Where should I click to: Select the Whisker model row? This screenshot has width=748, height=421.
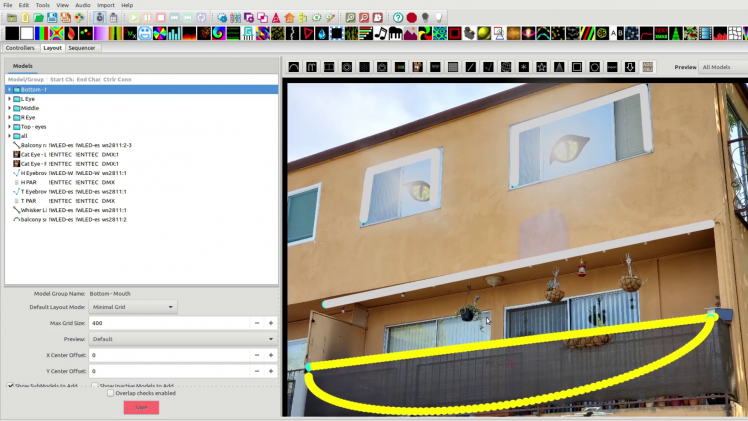tap(141, 210)
